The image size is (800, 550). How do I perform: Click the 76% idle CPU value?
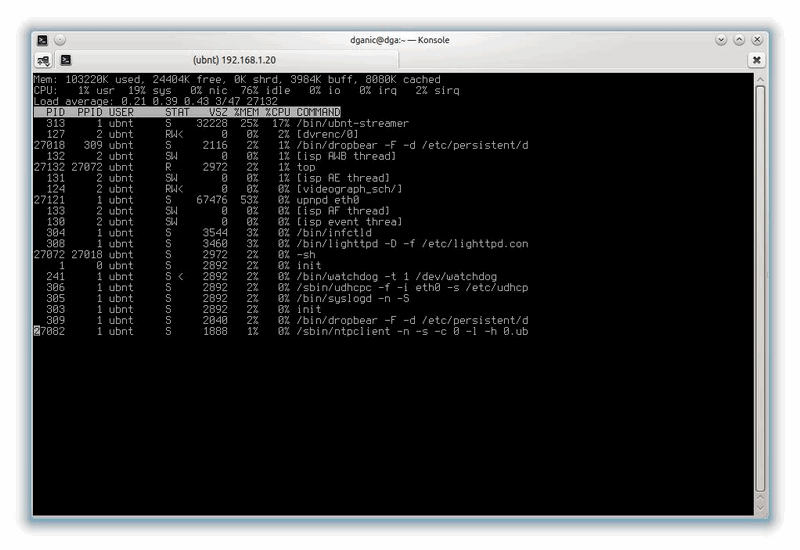265,90
